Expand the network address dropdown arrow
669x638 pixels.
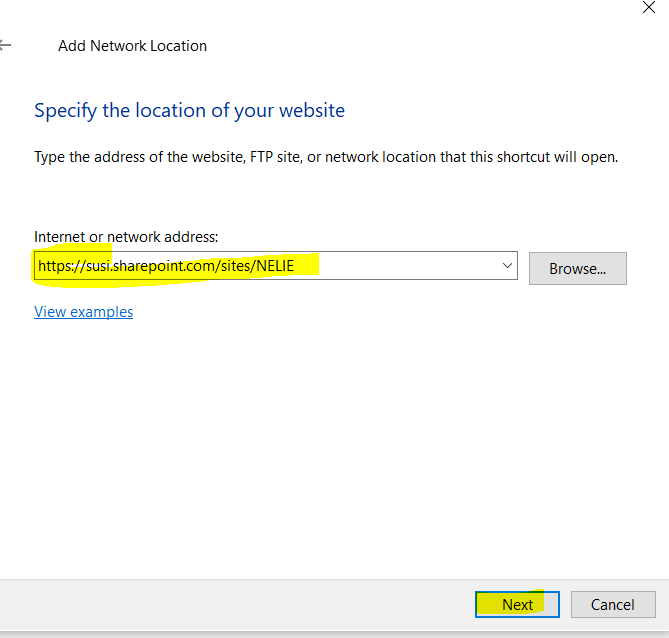tap(507, 266)
